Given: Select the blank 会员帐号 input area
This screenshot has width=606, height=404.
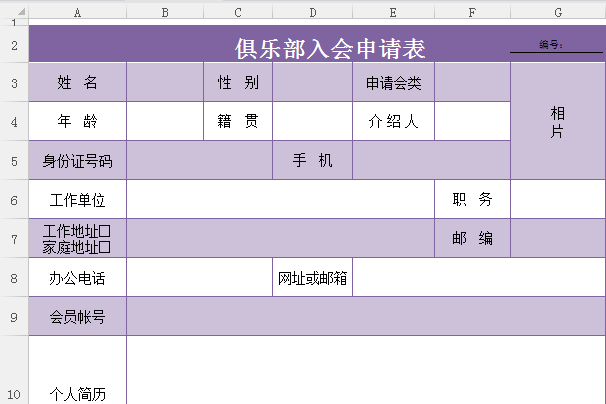Looking at the screenshot, I should (366, 317).
